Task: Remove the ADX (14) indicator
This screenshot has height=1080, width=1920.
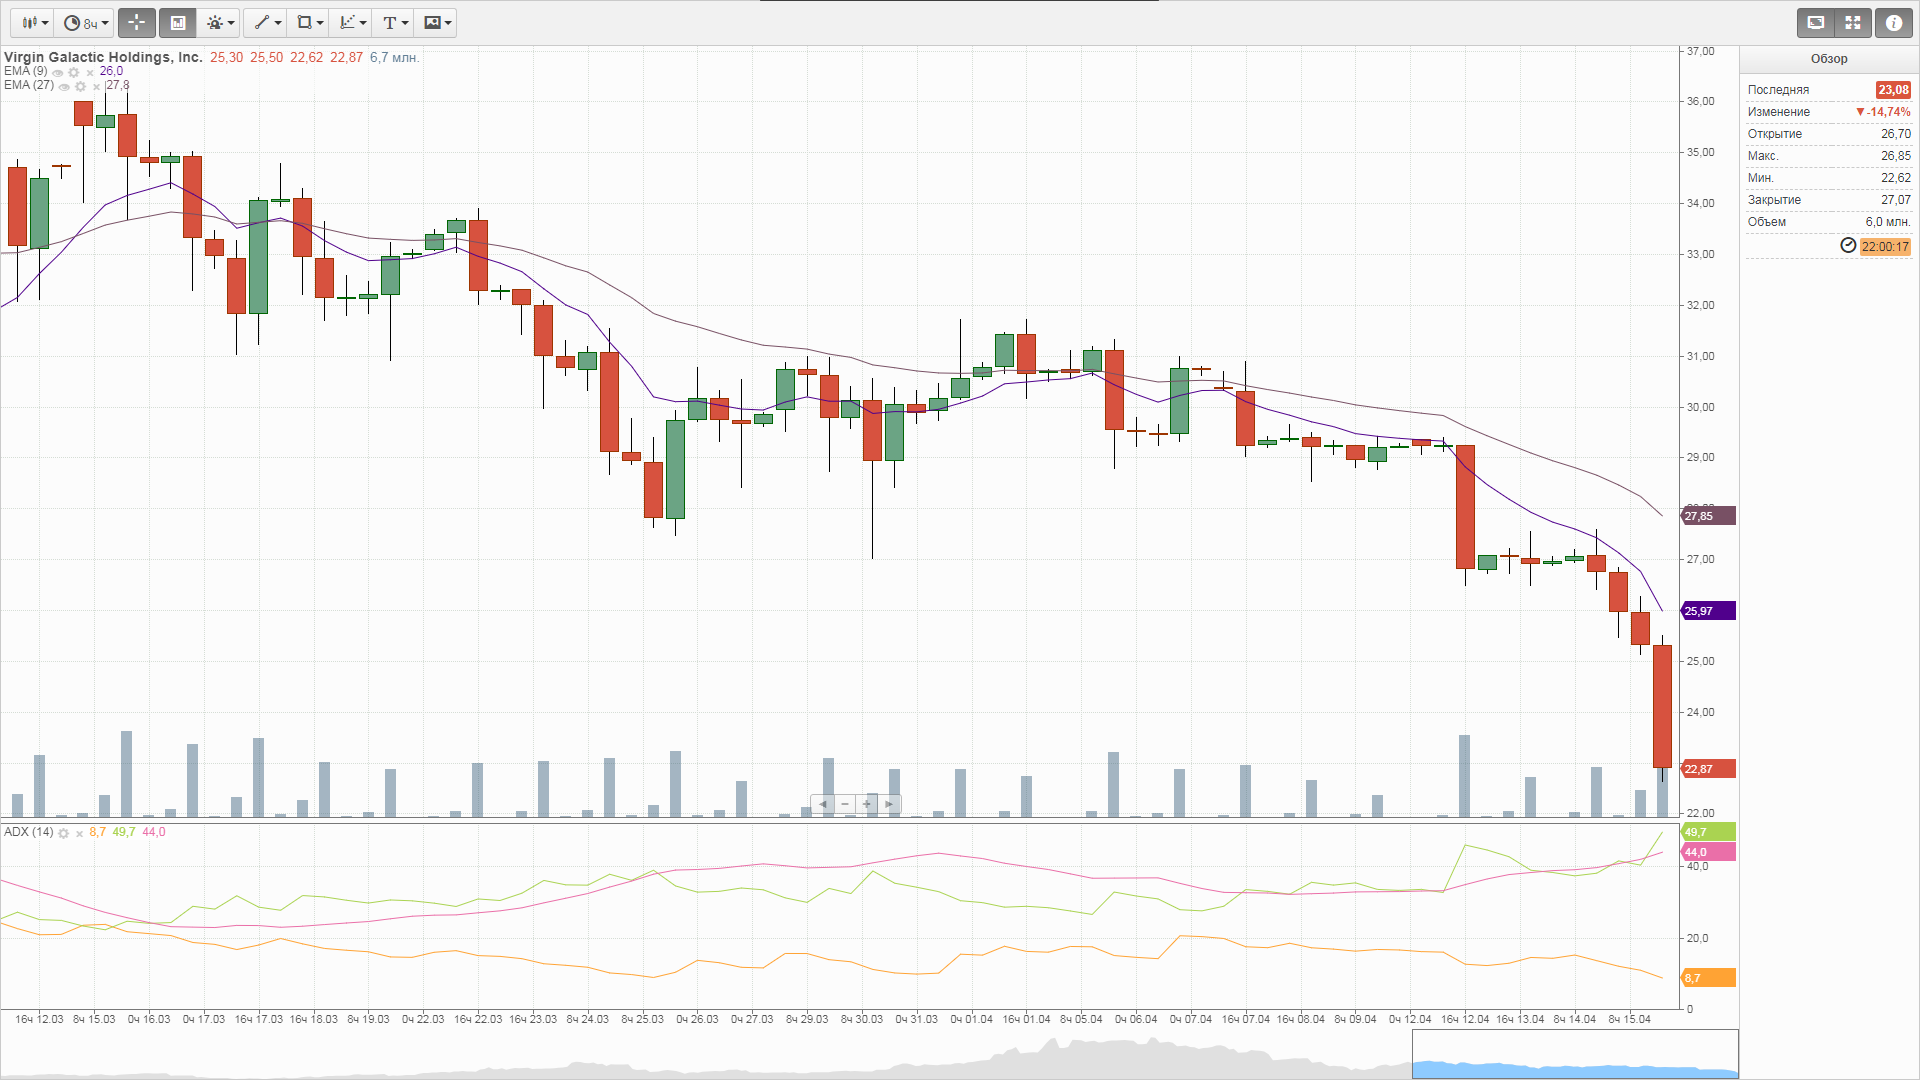Action: point(79,833)
